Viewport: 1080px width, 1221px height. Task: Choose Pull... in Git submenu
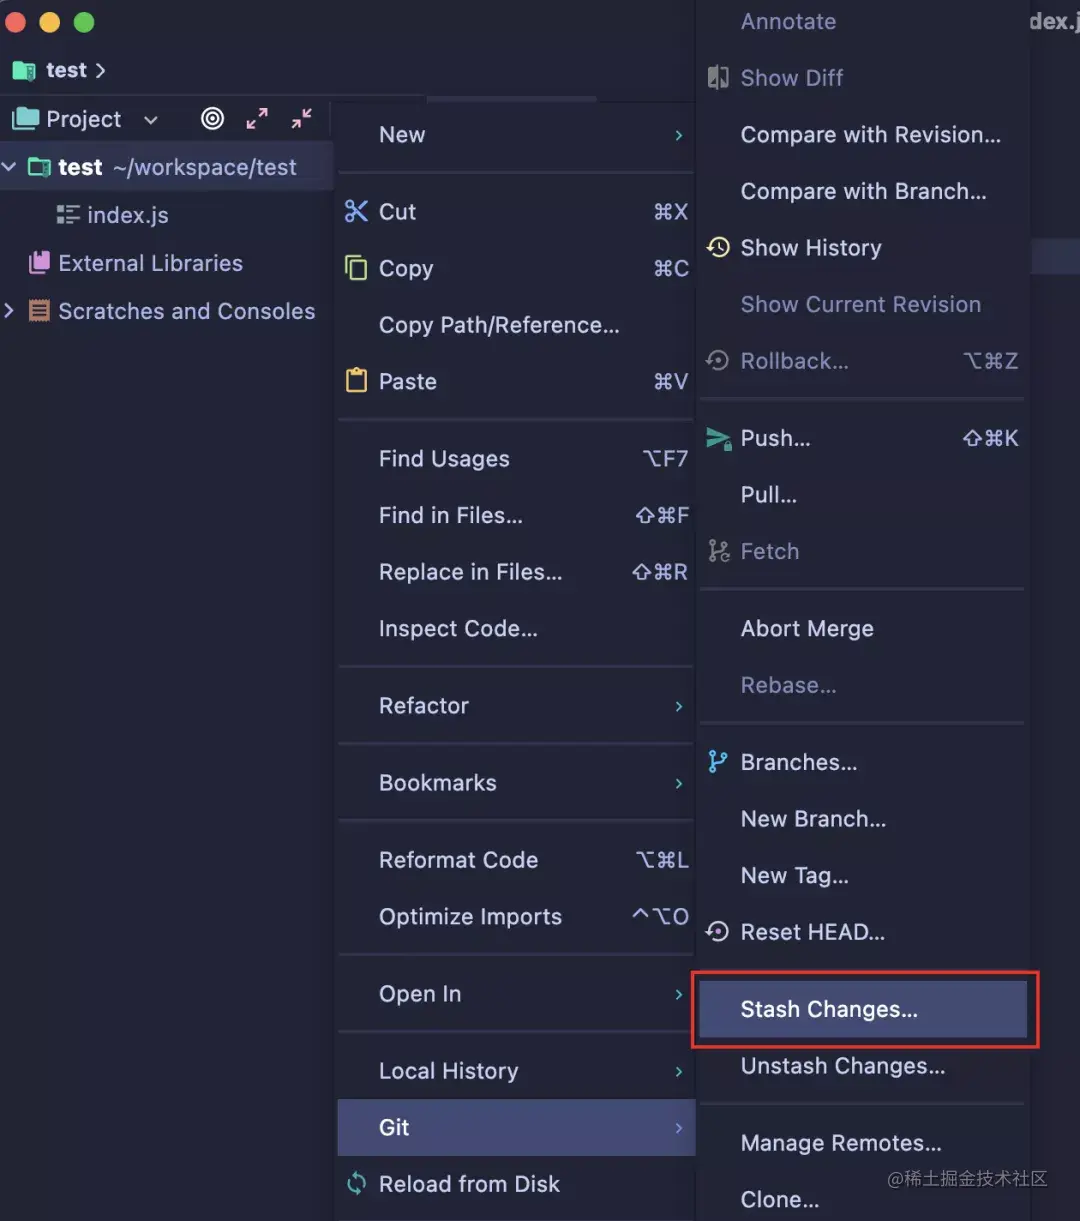pos(863,495)
